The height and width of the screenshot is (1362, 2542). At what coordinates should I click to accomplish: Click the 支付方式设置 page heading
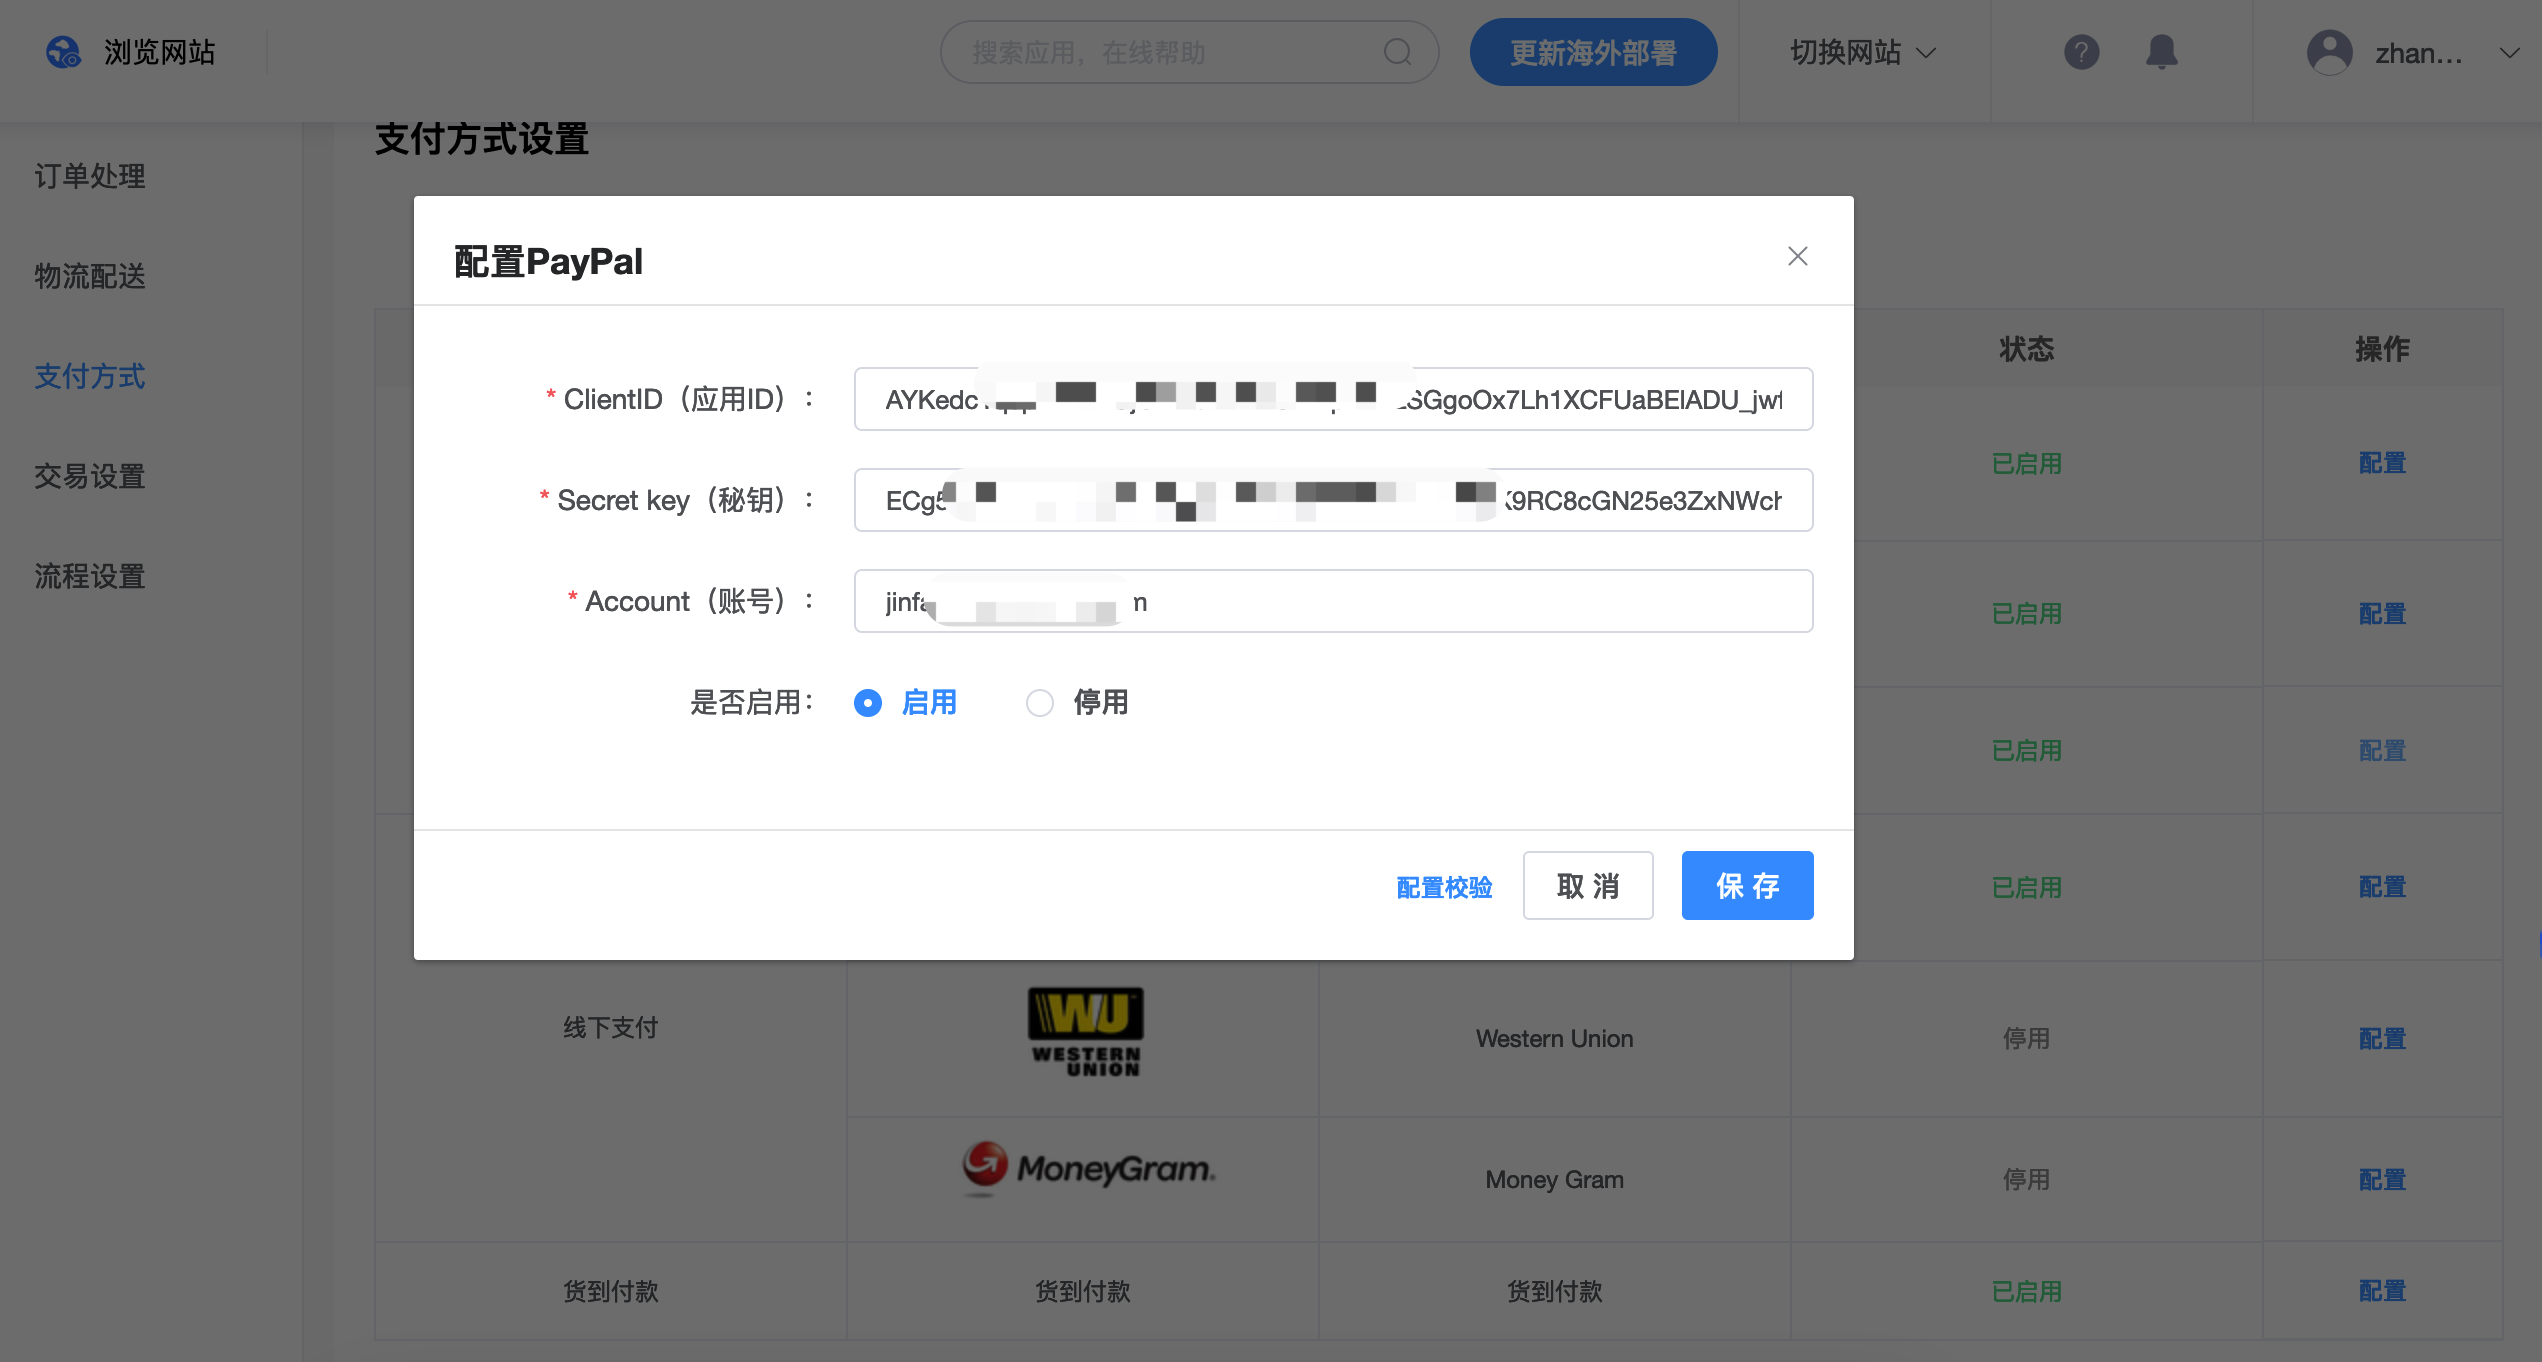pyautogui.click(x=482, y=139)
